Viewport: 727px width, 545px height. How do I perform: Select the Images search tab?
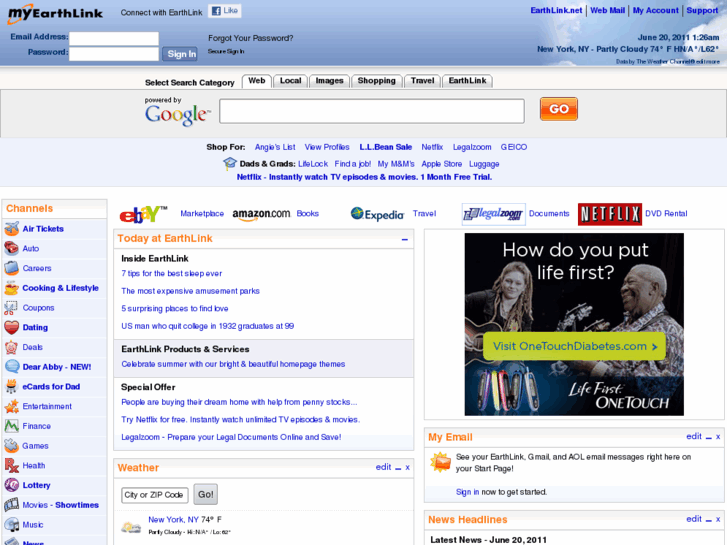(x=329, y=81)
